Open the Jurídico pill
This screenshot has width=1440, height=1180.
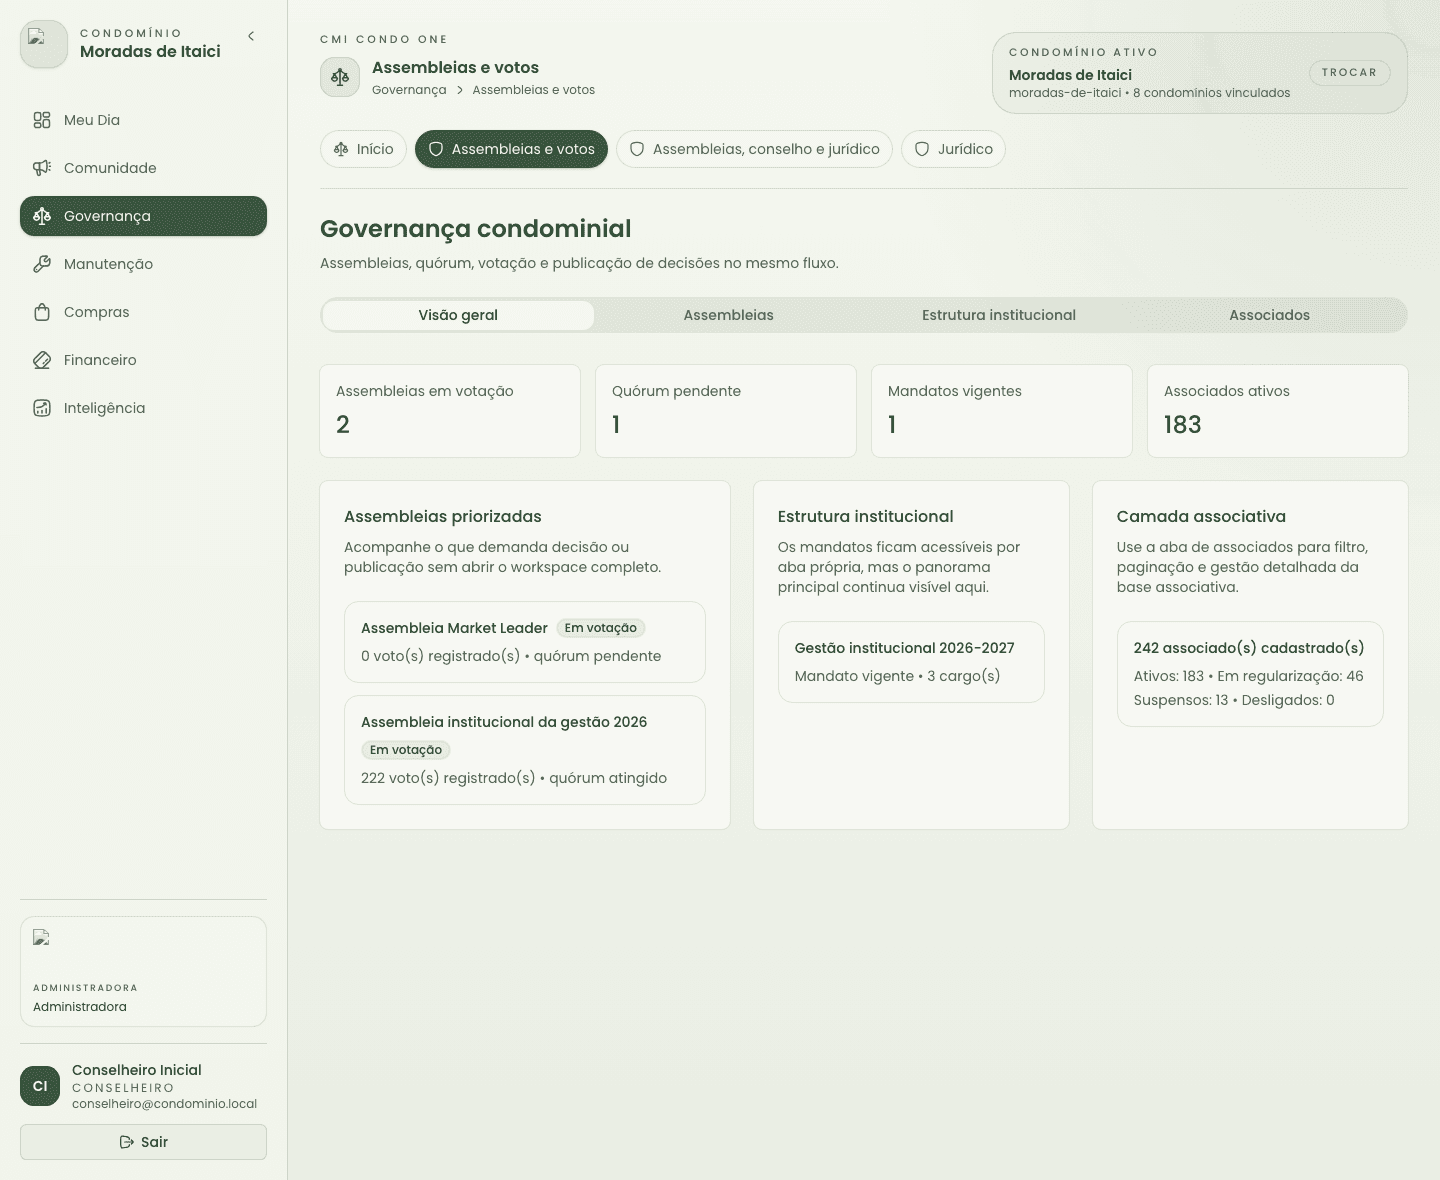pyautogui.click(x=953, y=149)
